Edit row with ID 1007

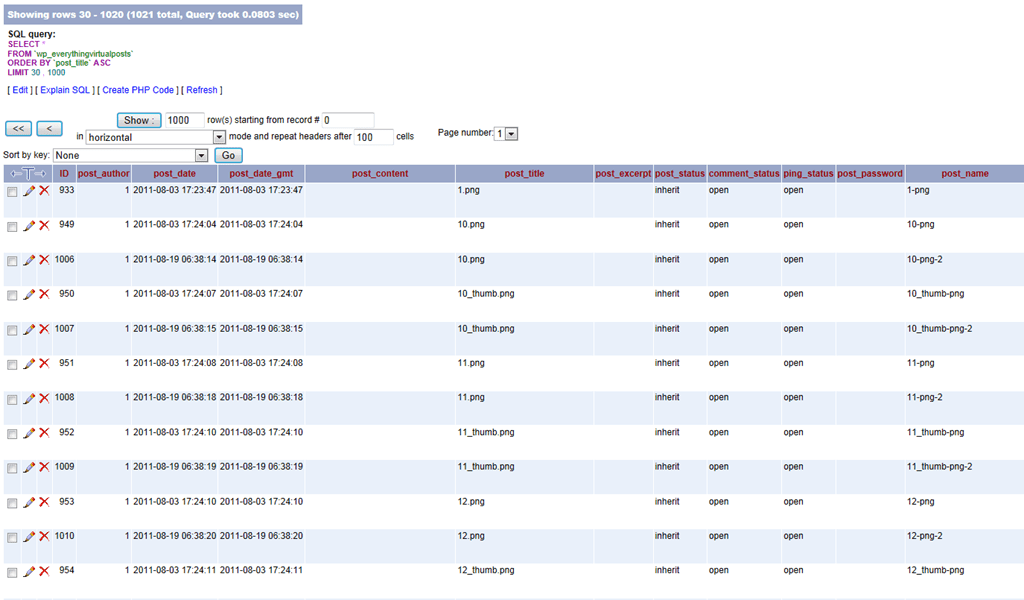[x=29, y=329]
